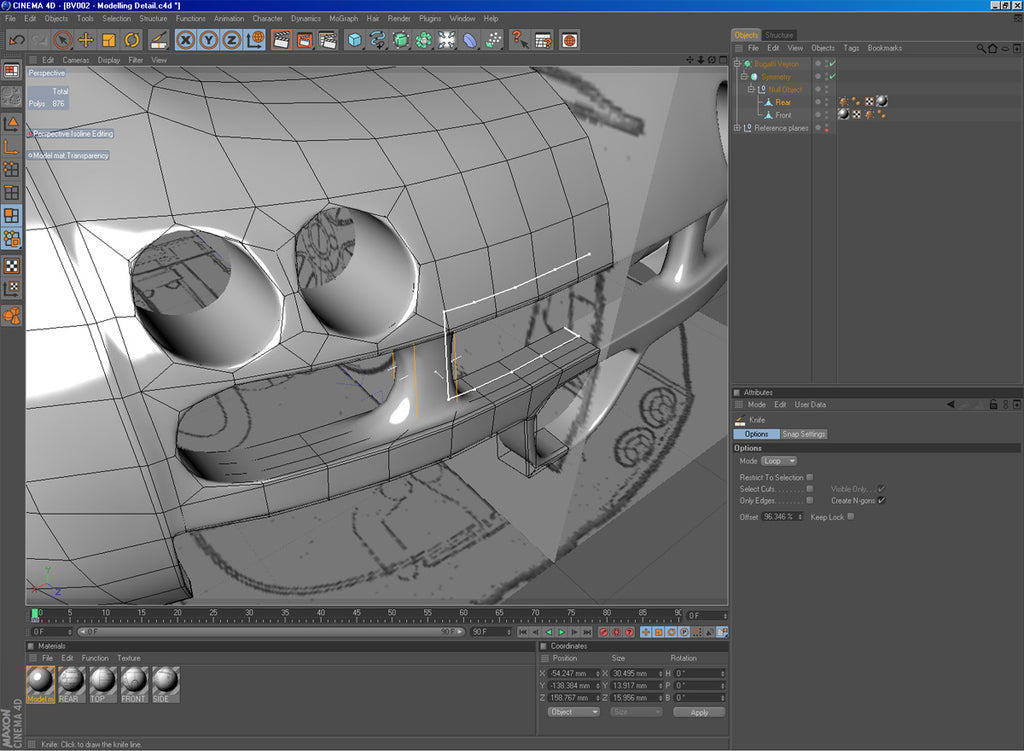The image size is (1024, 751).
Task: Collapse the Bugatti Veyron hierarchy
Action: click(739, 63)
